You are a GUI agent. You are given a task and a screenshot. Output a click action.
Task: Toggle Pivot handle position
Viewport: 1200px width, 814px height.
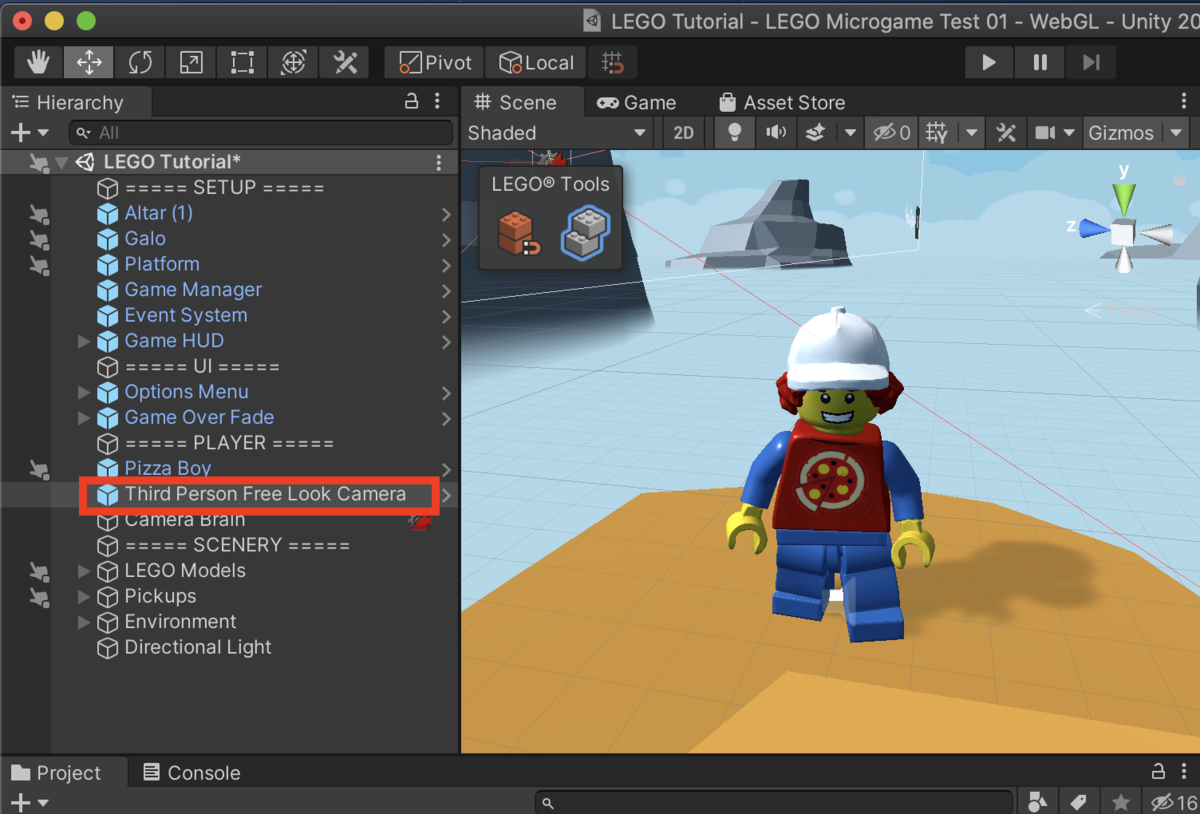(435, 63)
